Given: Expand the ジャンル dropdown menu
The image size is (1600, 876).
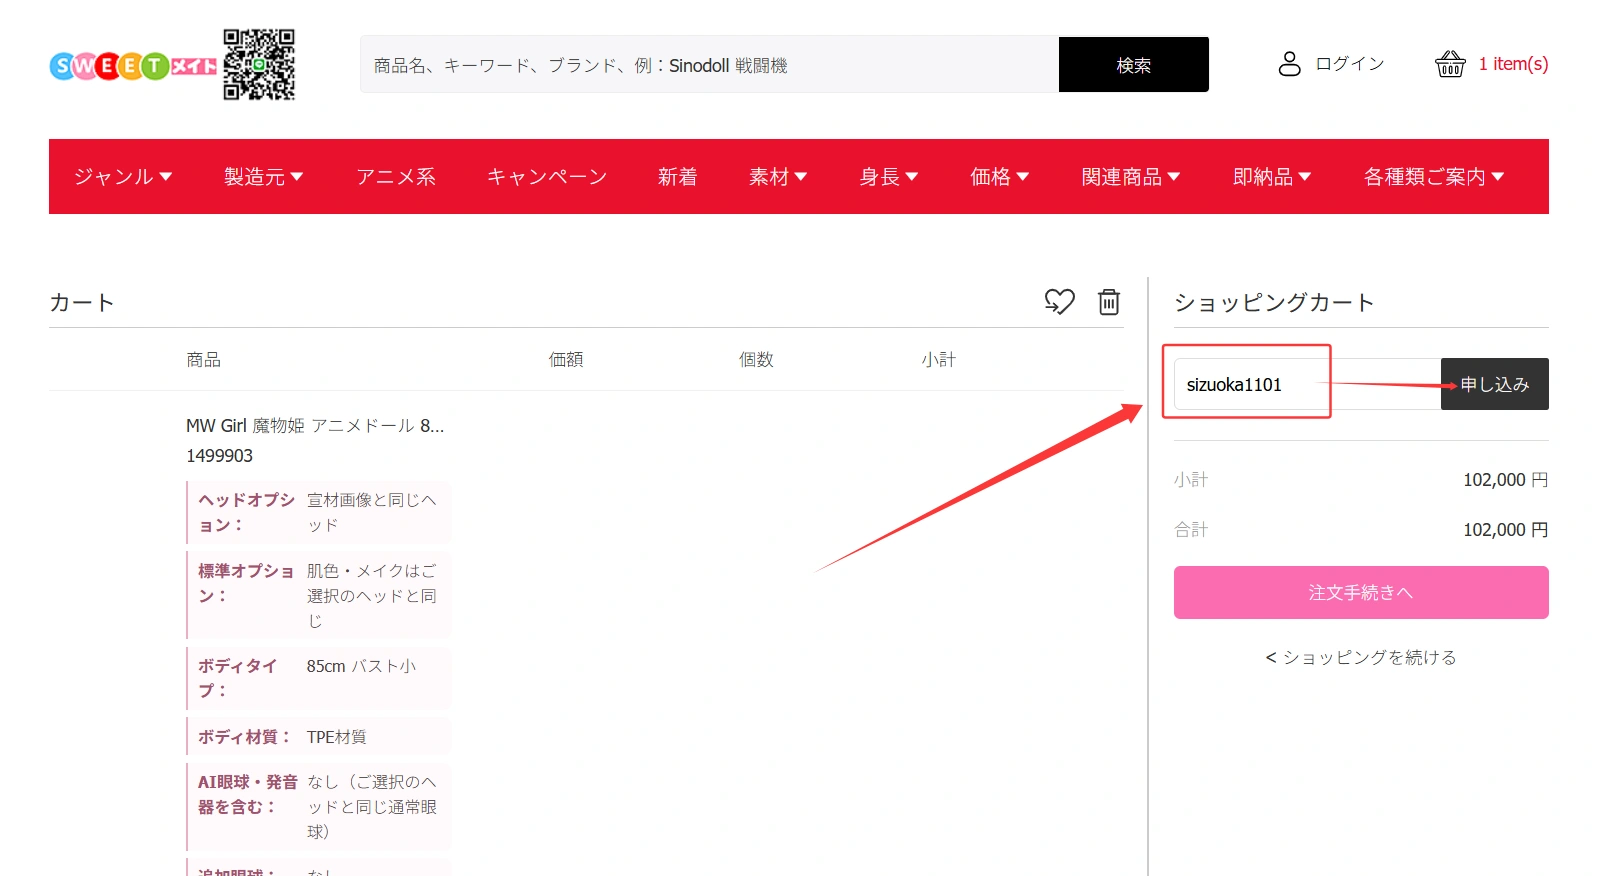Looking at the screenshot, I should click(123, 177).
